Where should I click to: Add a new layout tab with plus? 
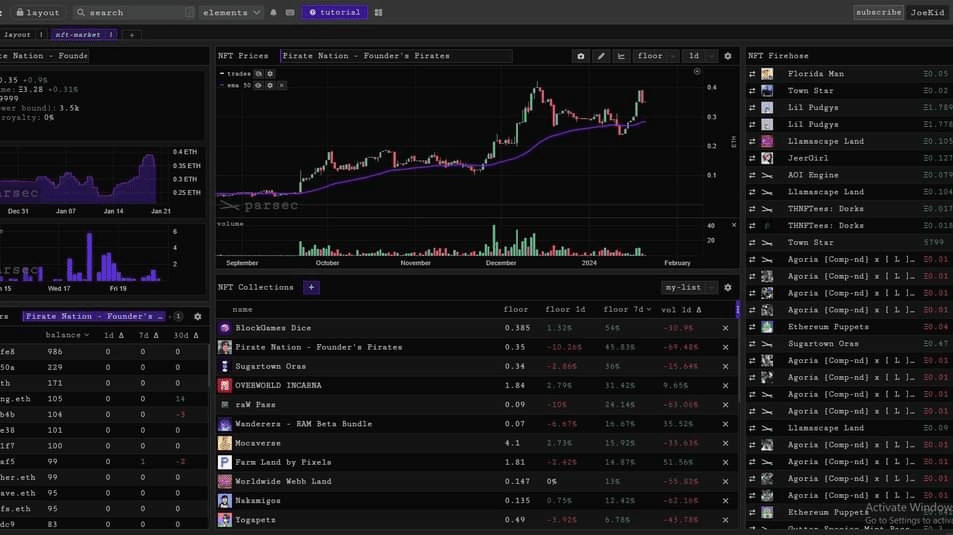[x=132, y=35]
